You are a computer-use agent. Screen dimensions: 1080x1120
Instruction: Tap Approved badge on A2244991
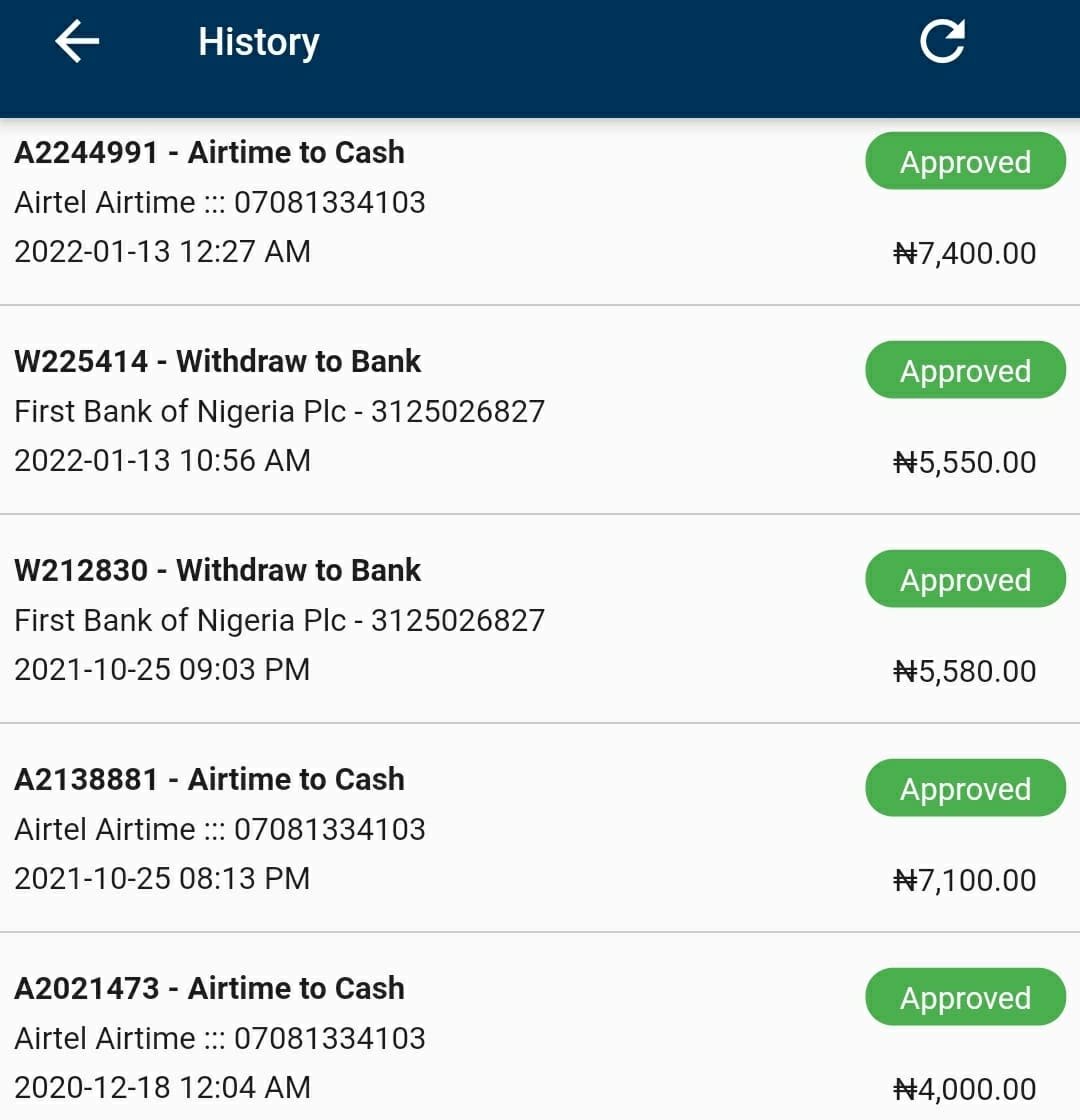965,162
